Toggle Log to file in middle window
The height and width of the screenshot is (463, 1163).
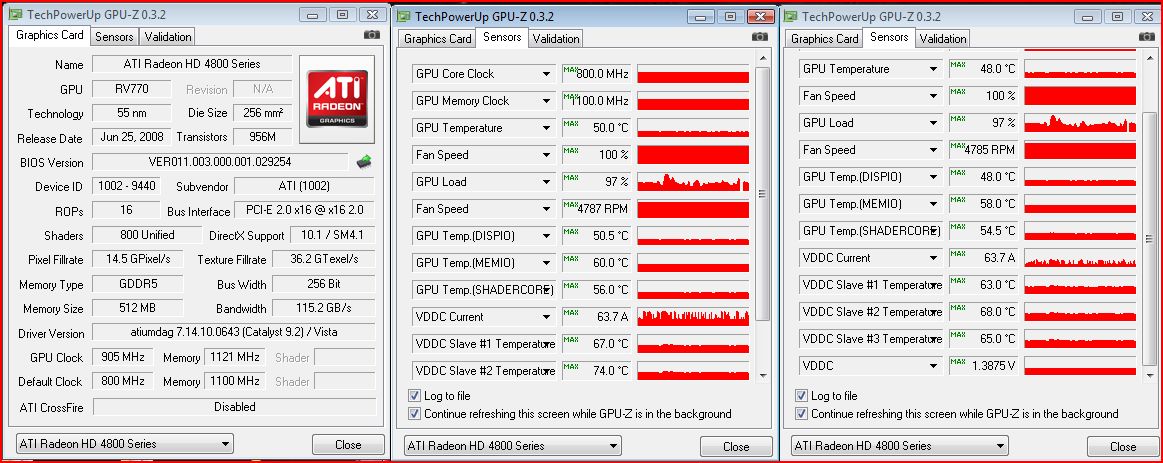(414, 395)
